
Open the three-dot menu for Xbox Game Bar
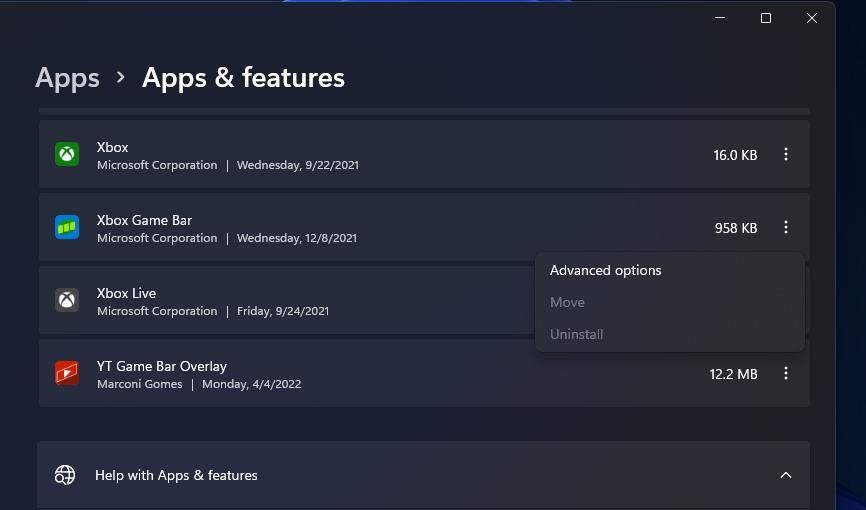coord(785,227)
